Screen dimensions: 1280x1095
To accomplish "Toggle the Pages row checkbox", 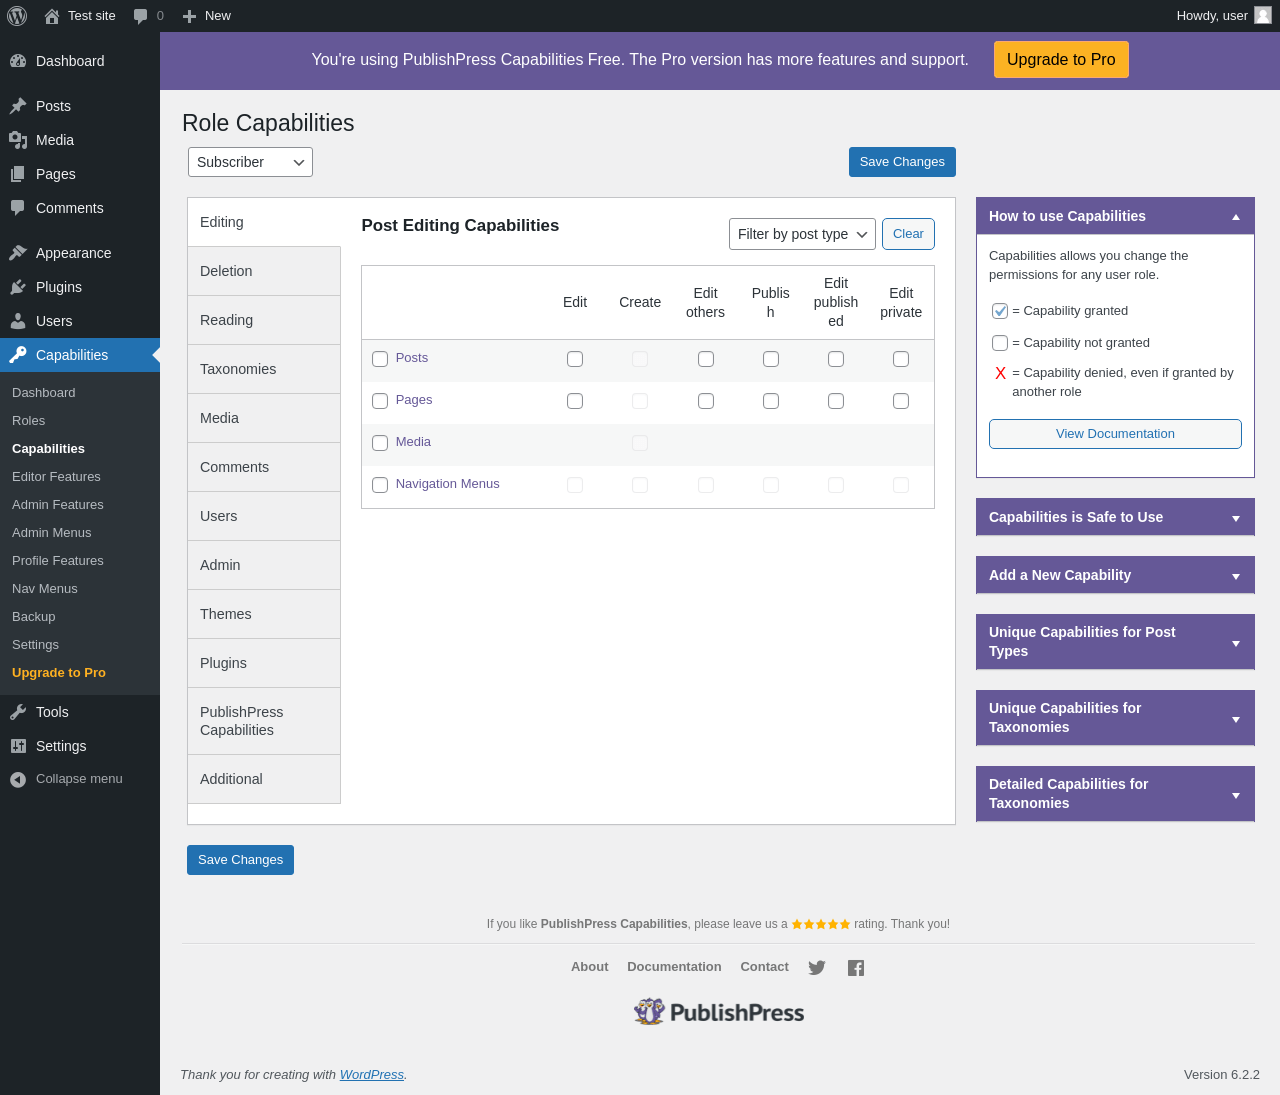I will [380, 401].
